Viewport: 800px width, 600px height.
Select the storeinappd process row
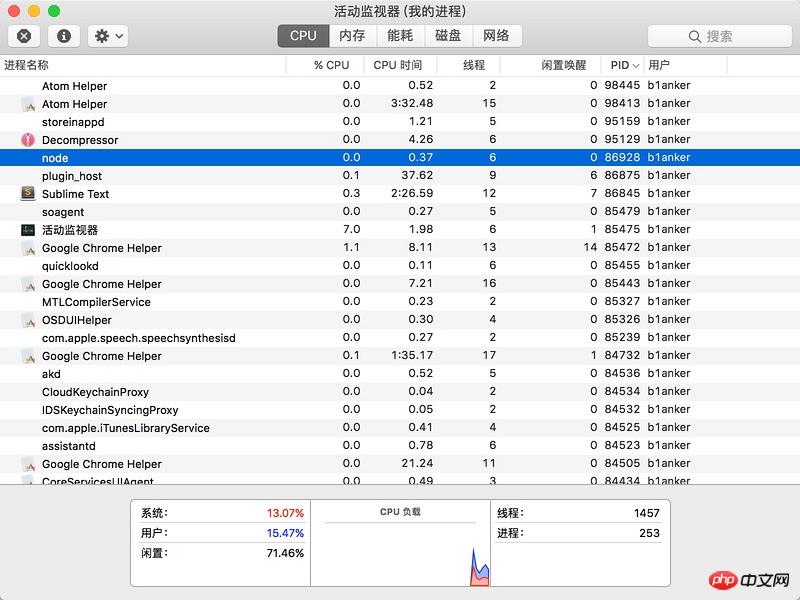(400, 121)
